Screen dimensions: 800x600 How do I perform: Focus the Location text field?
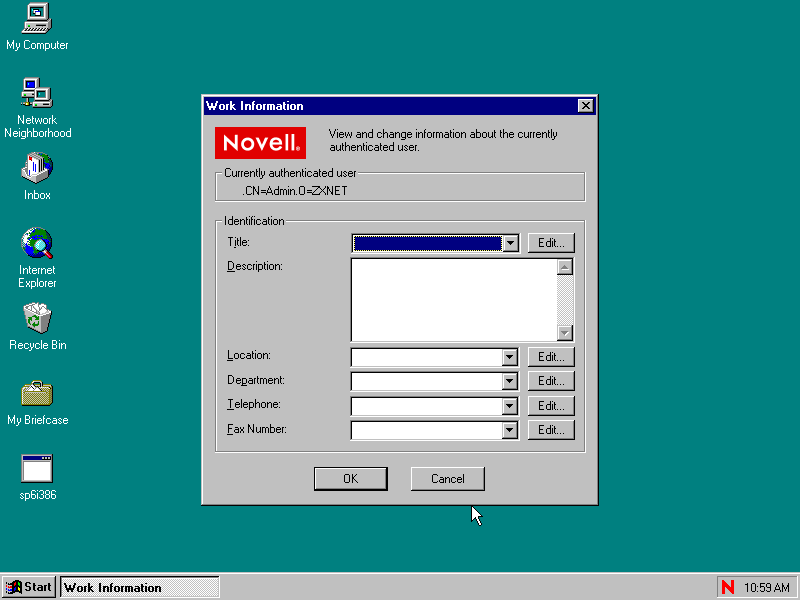click(x=427, y=357)
